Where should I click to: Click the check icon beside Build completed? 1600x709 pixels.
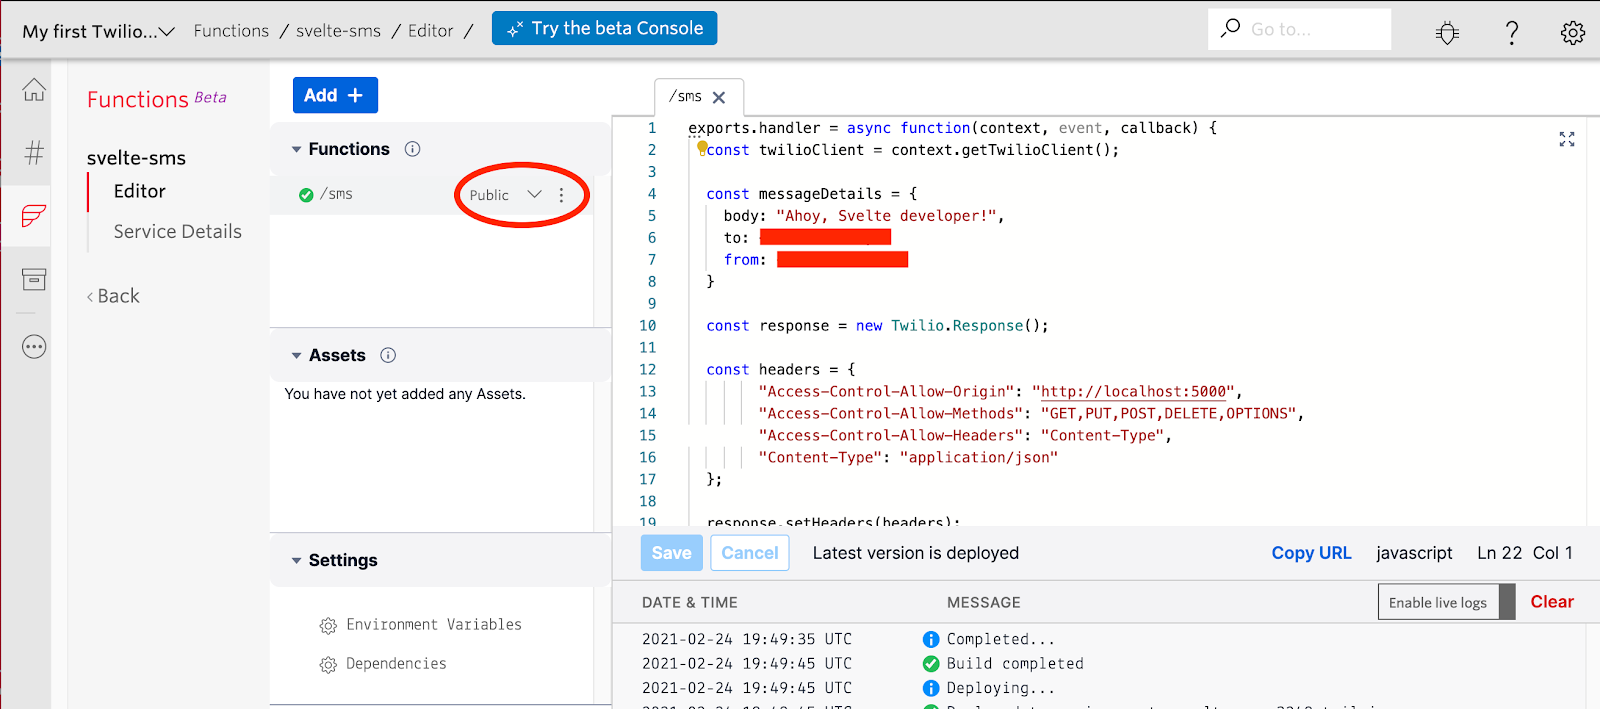tap(931, 663)
